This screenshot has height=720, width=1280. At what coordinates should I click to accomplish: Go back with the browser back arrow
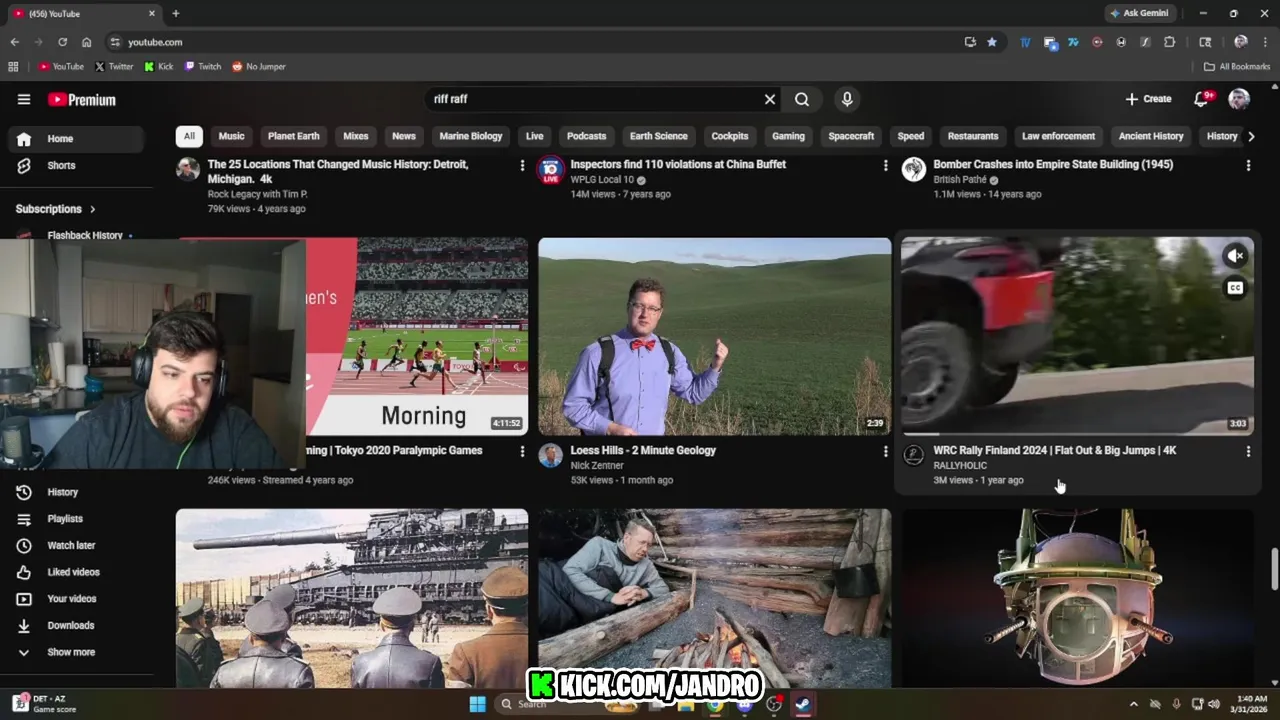14,42
